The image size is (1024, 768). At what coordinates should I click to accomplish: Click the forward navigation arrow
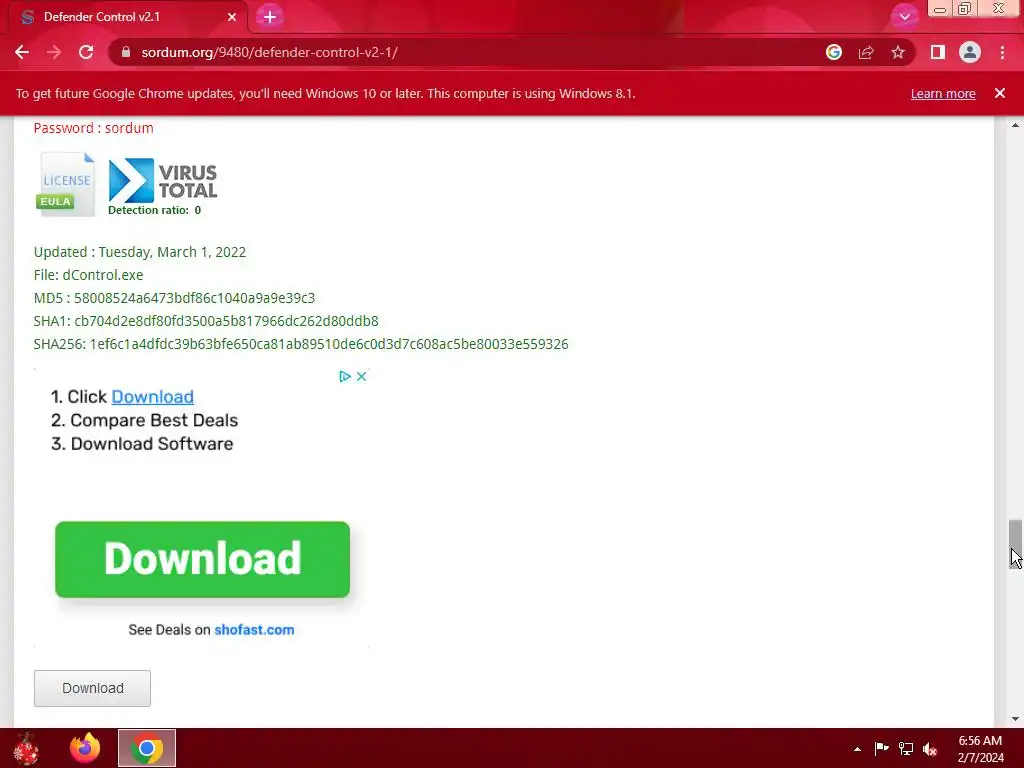click(54, 52)
